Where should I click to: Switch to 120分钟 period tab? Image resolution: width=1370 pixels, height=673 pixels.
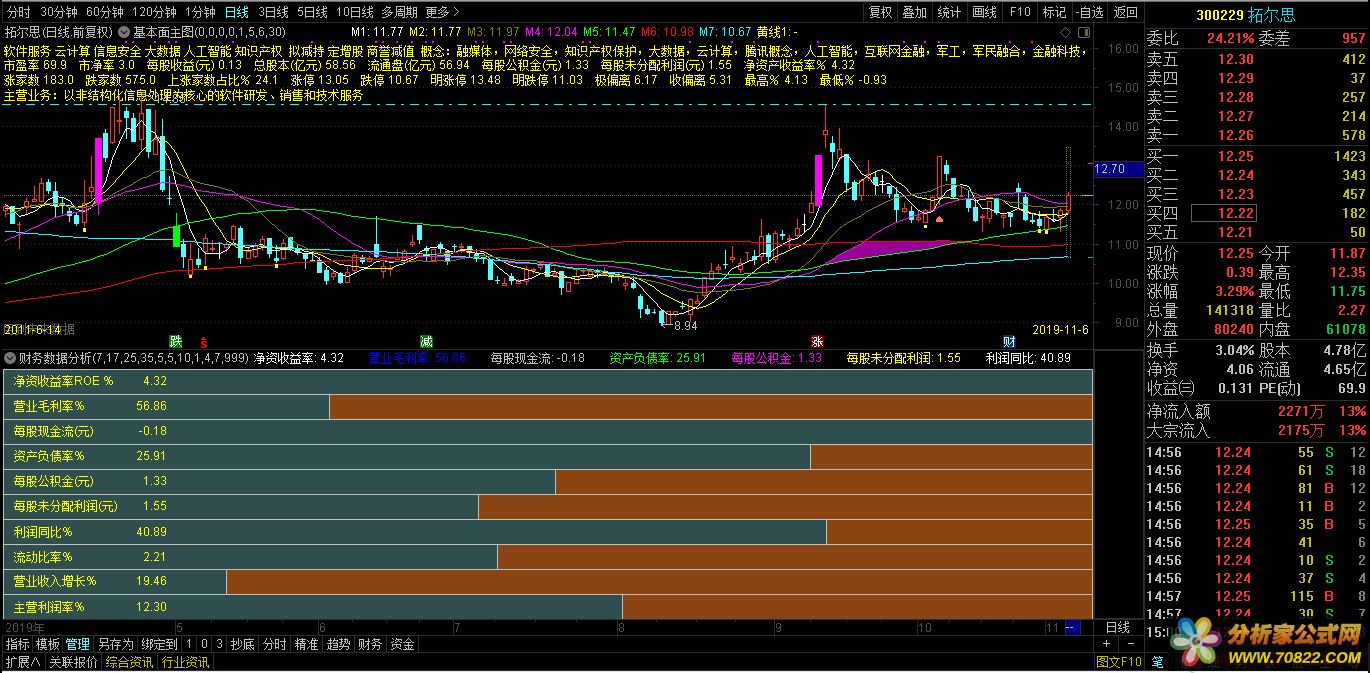point(154,12)
